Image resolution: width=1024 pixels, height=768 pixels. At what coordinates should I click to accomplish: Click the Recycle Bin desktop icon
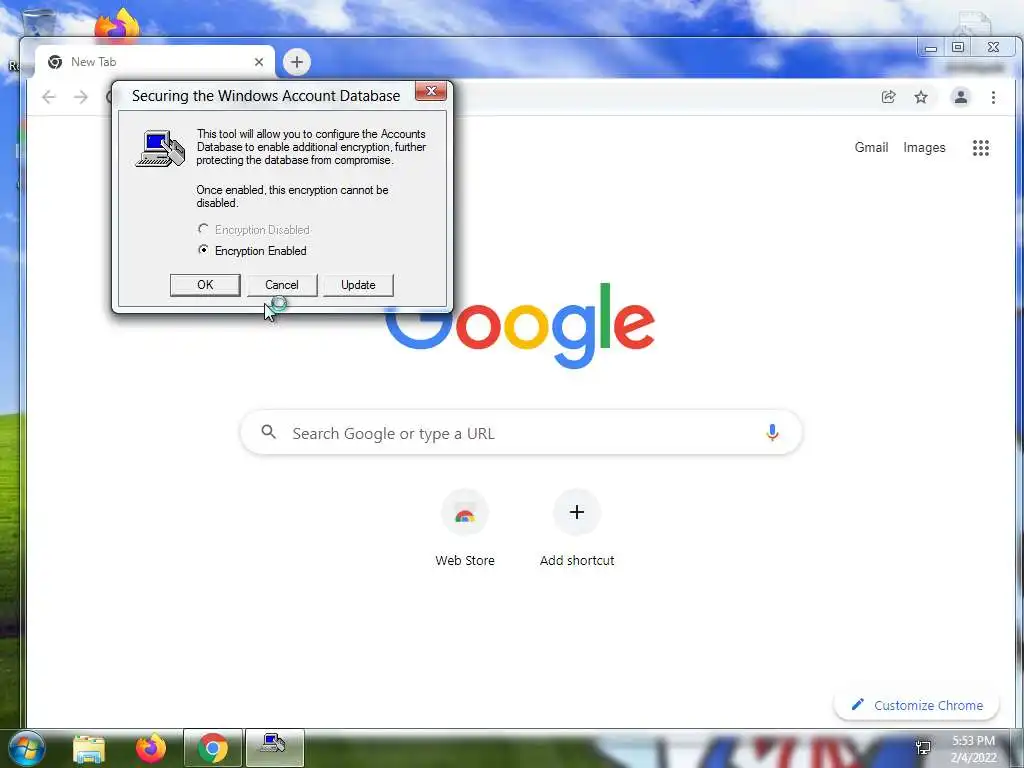tap(39, 22)
